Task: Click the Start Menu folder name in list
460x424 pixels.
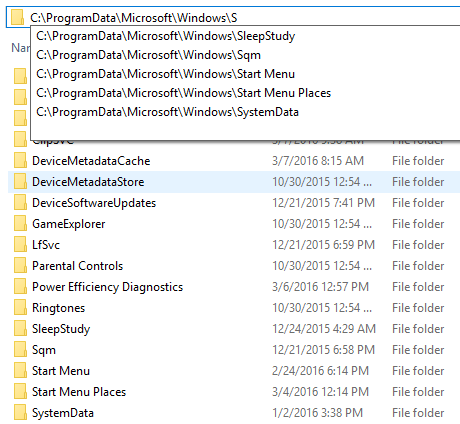Action: pyautogui.click(x=61, y=371)
